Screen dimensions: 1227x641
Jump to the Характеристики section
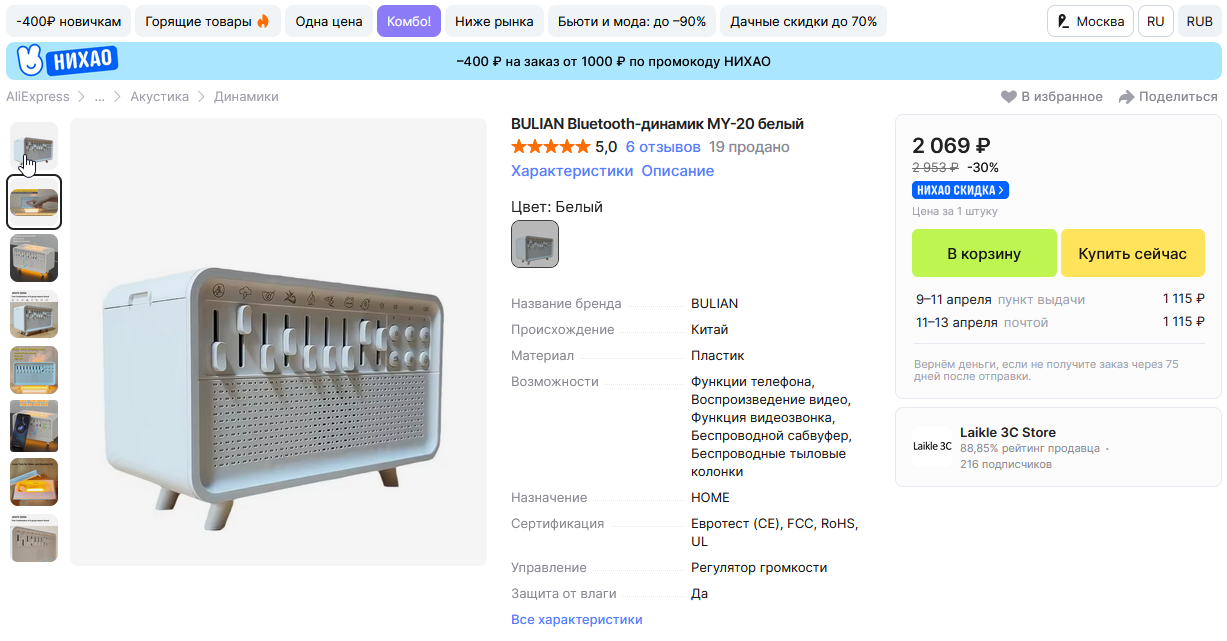coord(572,171)
